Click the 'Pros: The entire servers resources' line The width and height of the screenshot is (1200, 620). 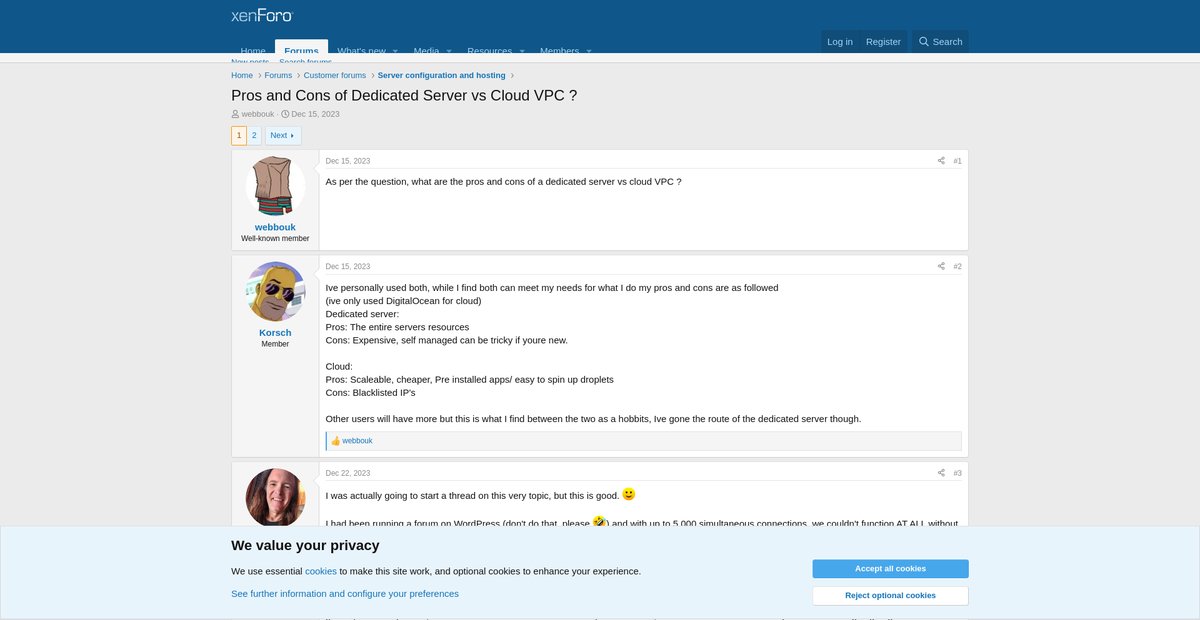(x=397, y=327)
